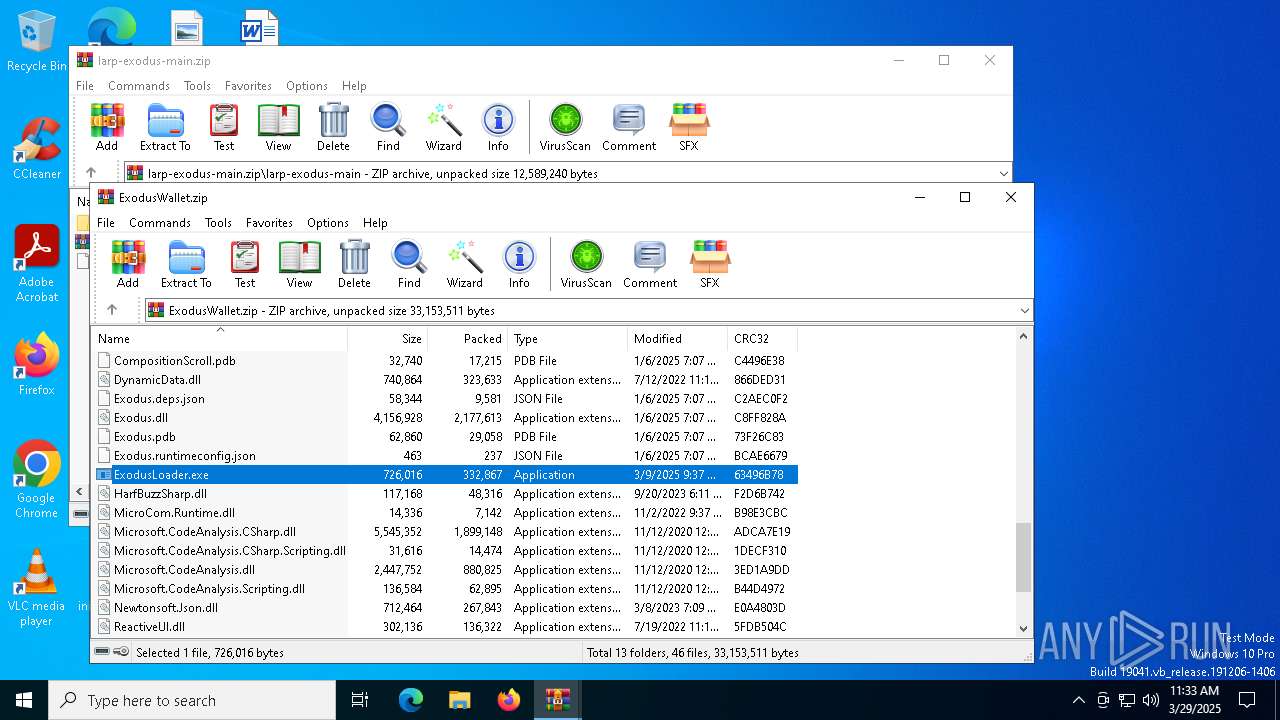Click SFX icon in ExodusWallet.zip window
This screenshot has width=1280, height=720.
[x=710, y=264]
